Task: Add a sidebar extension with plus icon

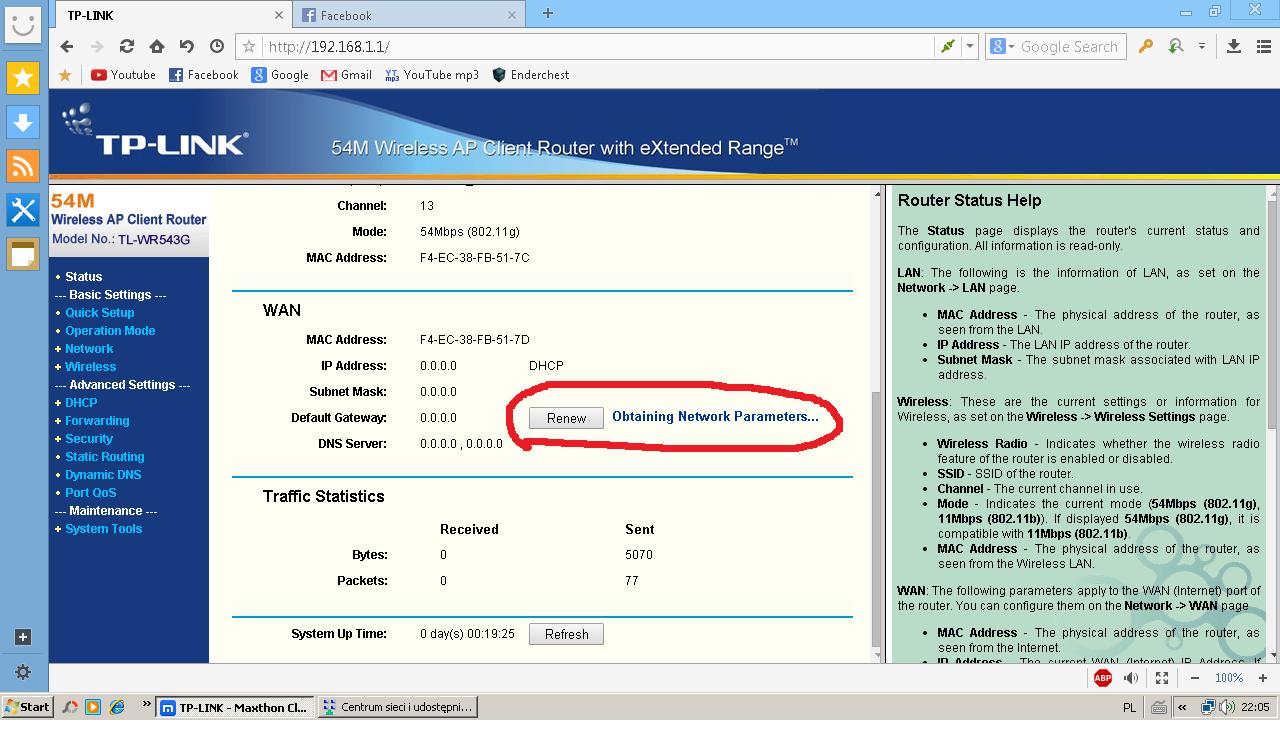Action: point(23,637)
